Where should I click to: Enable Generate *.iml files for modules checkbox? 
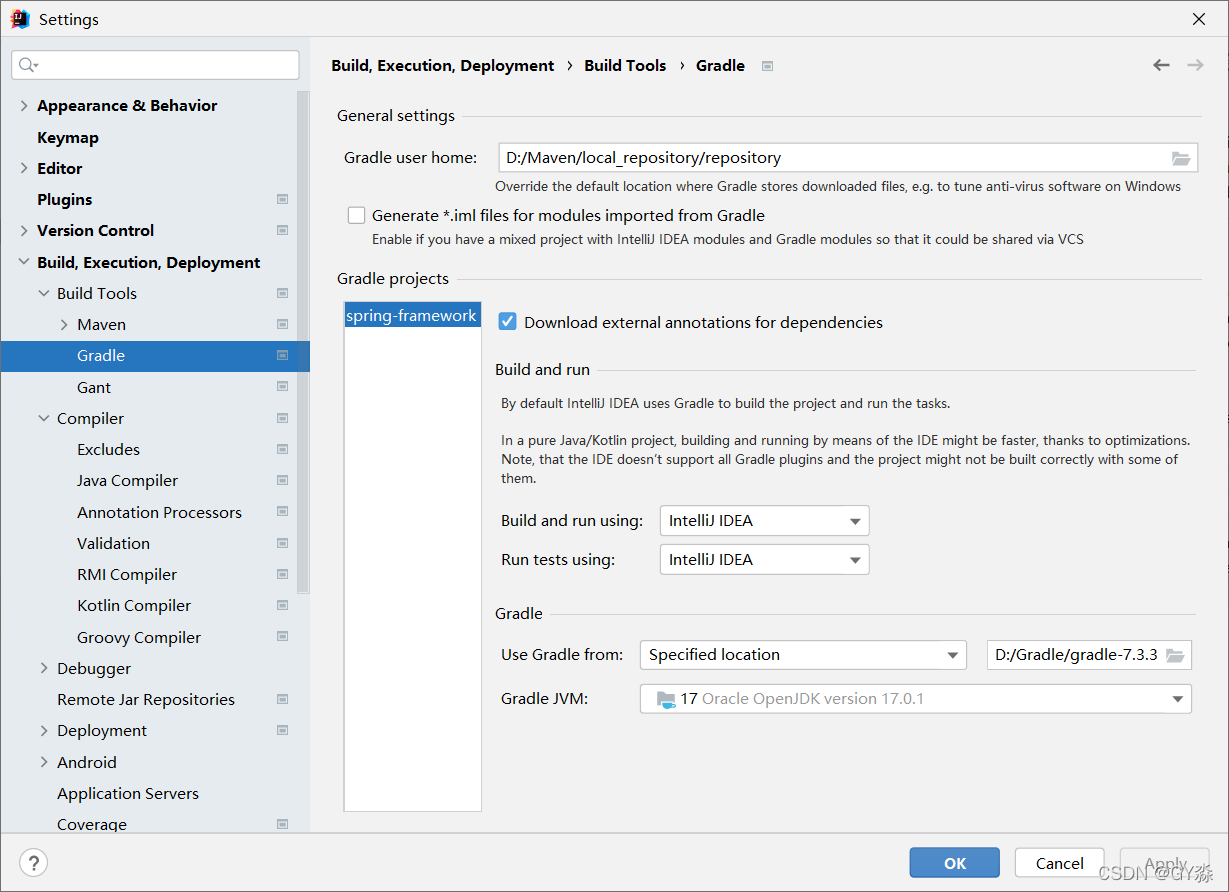[x=356, y=215]
